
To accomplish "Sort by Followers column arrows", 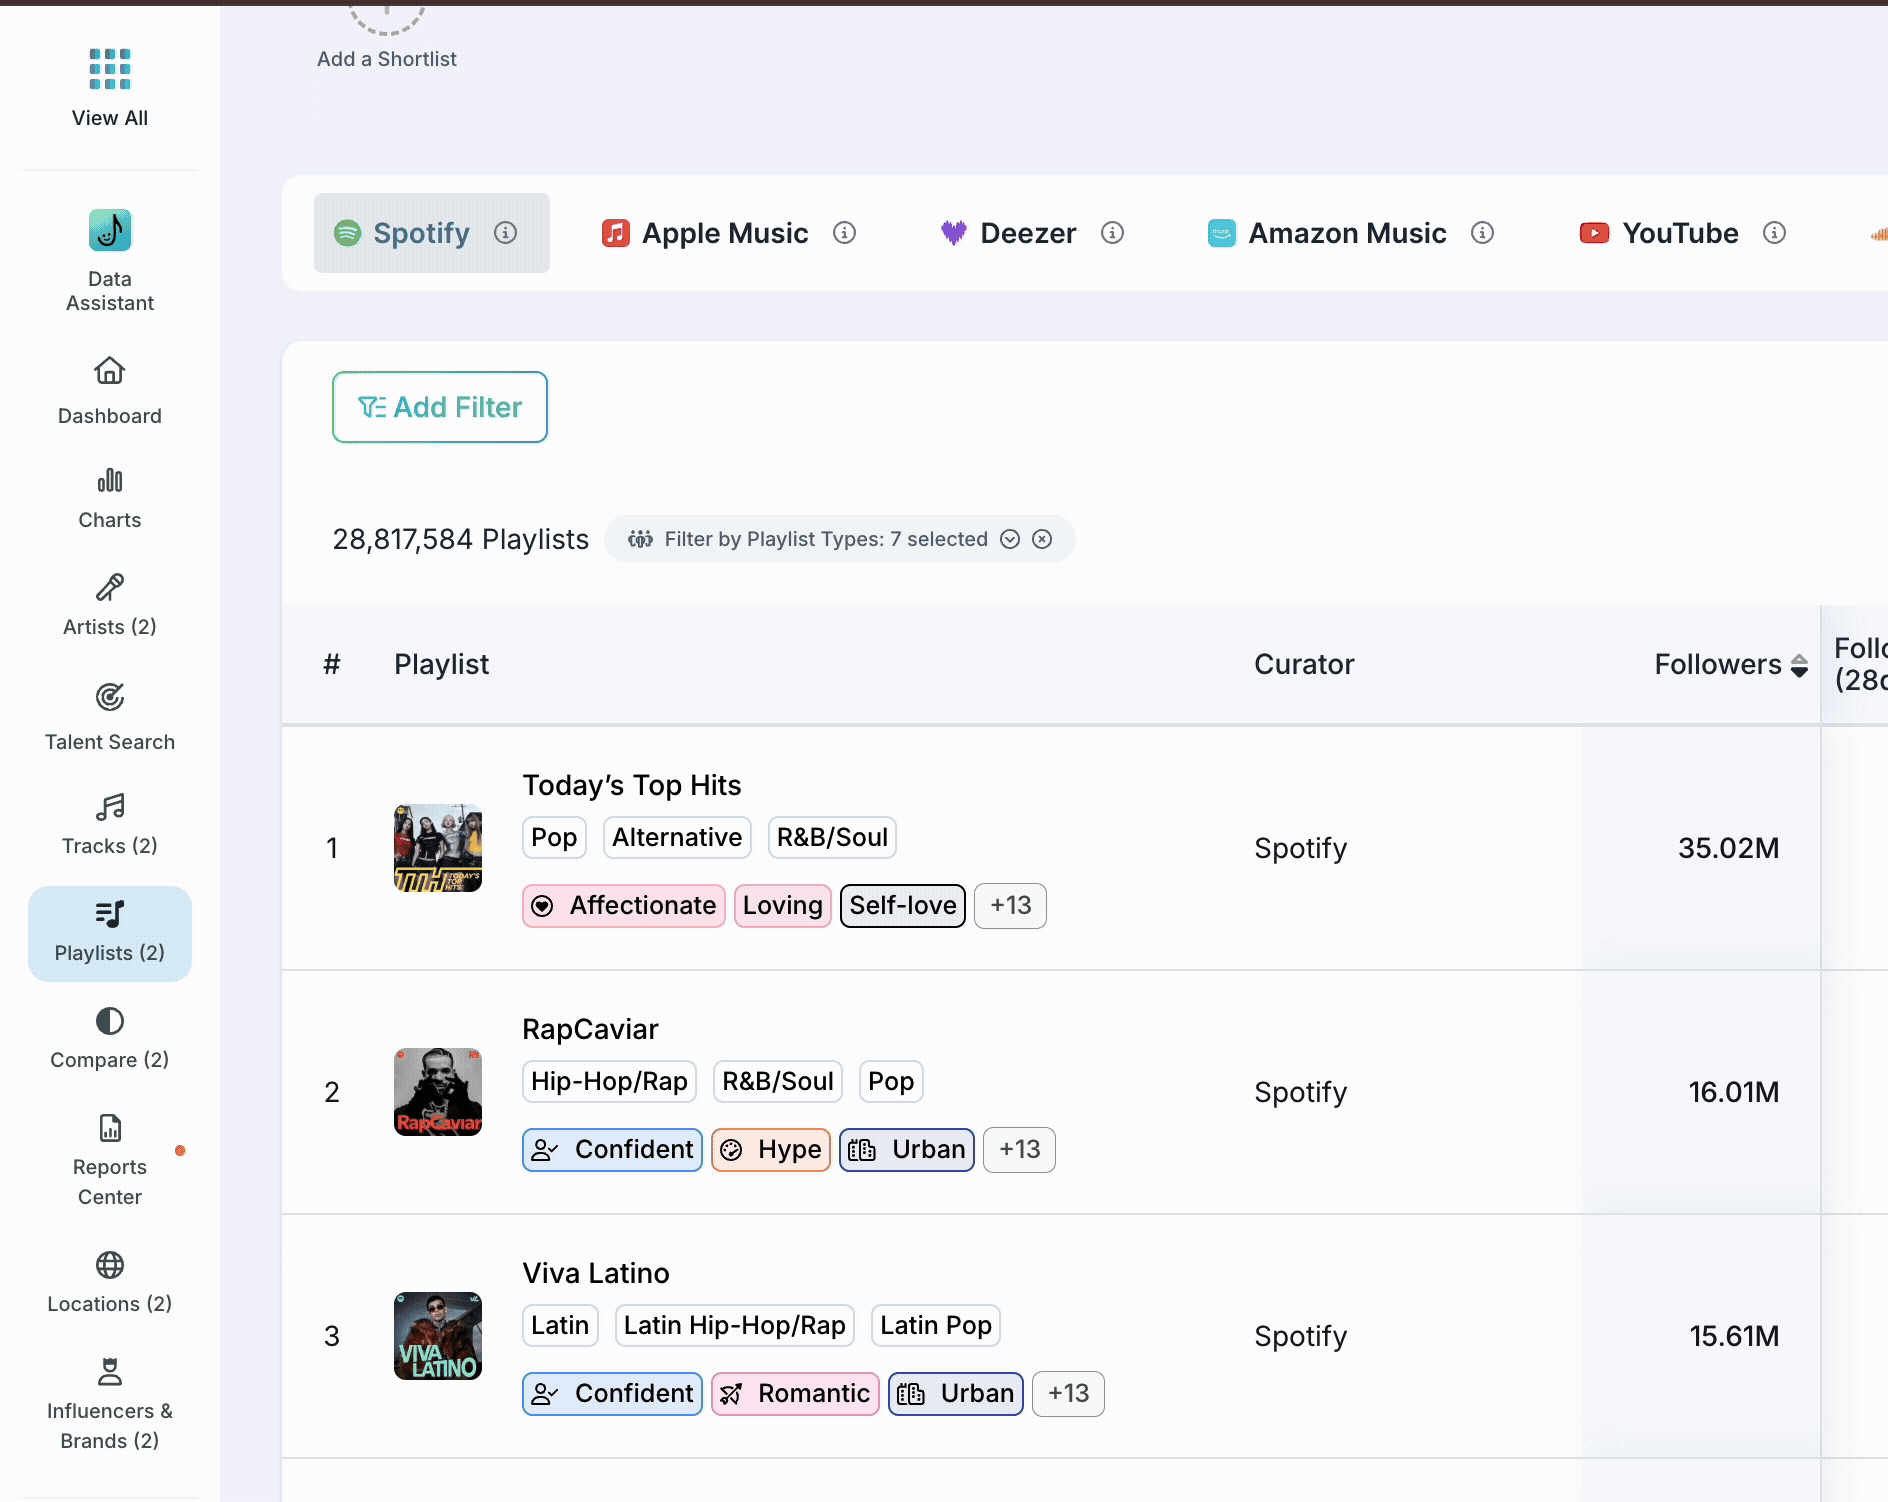I will pos(1799,665).
